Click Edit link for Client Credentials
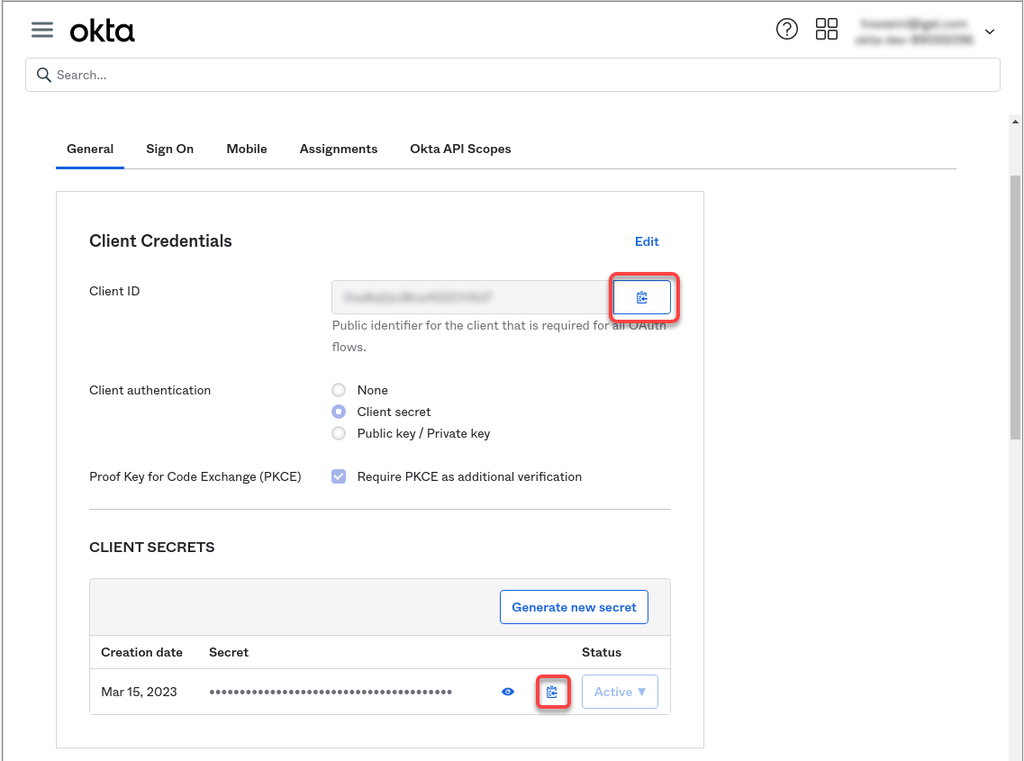This screenshot has width=1024, height=761. point(647,242)
